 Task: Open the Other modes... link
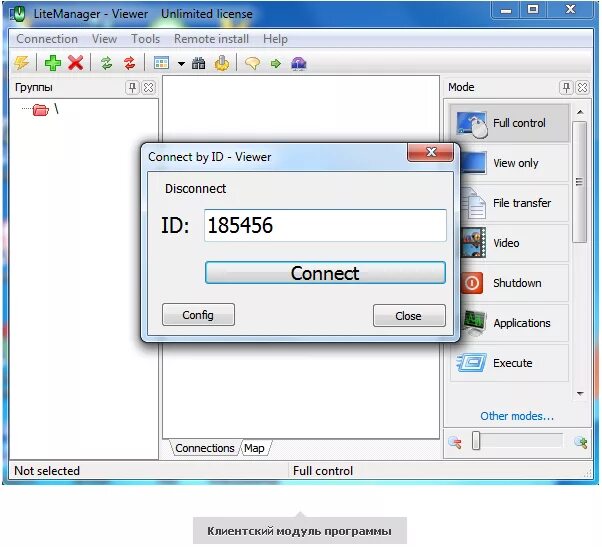coord(517,416)
